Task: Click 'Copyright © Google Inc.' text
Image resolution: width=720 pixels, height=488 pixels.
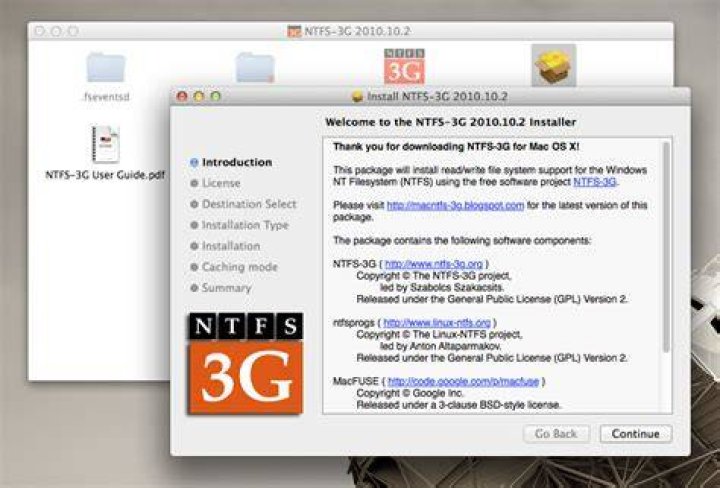Action: click(410, 393)
